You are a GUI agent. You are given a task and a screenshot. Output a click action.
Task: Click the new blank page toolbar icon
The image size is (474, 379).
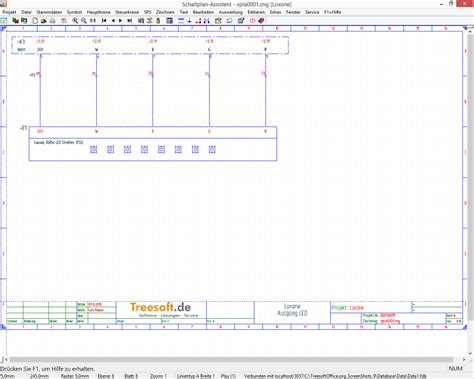point(35,21)
